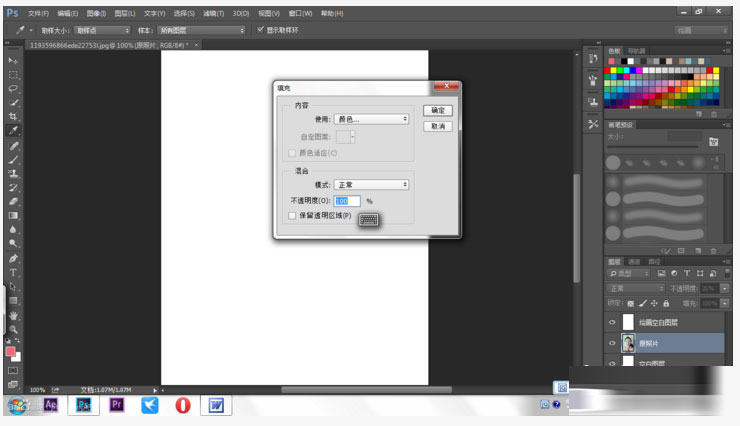Screen dimensions: 740x426
Task: Select the Clone Stamp tool
Action: click(x=13, y=174)
